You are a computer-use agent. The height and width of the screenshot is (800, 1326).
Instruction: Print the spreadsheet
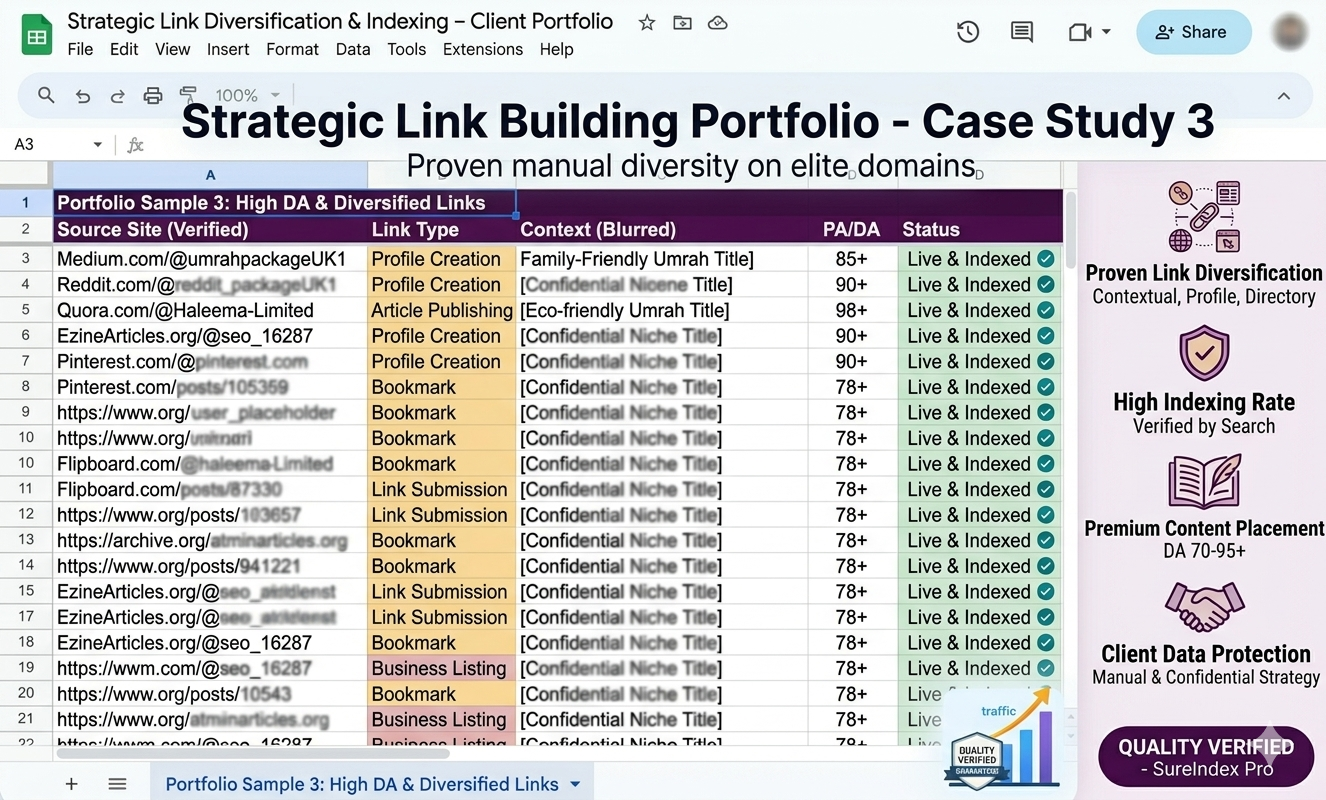[x=152, y=95]
